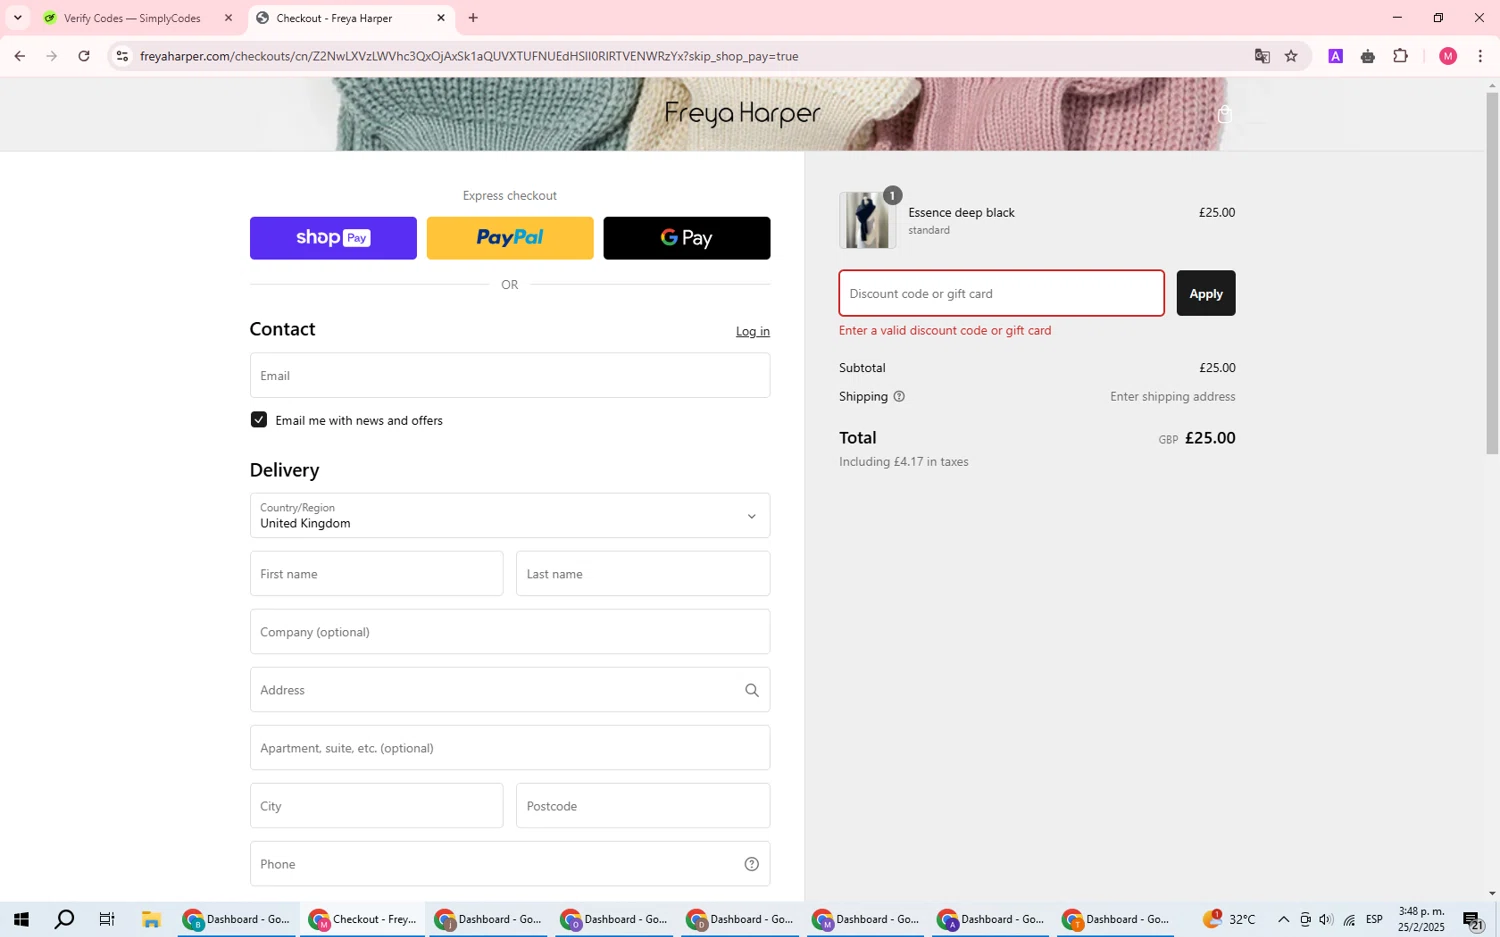Focus the First name field
The image size is (1500, 937).
pyautogui.click(x=377, y=574)
